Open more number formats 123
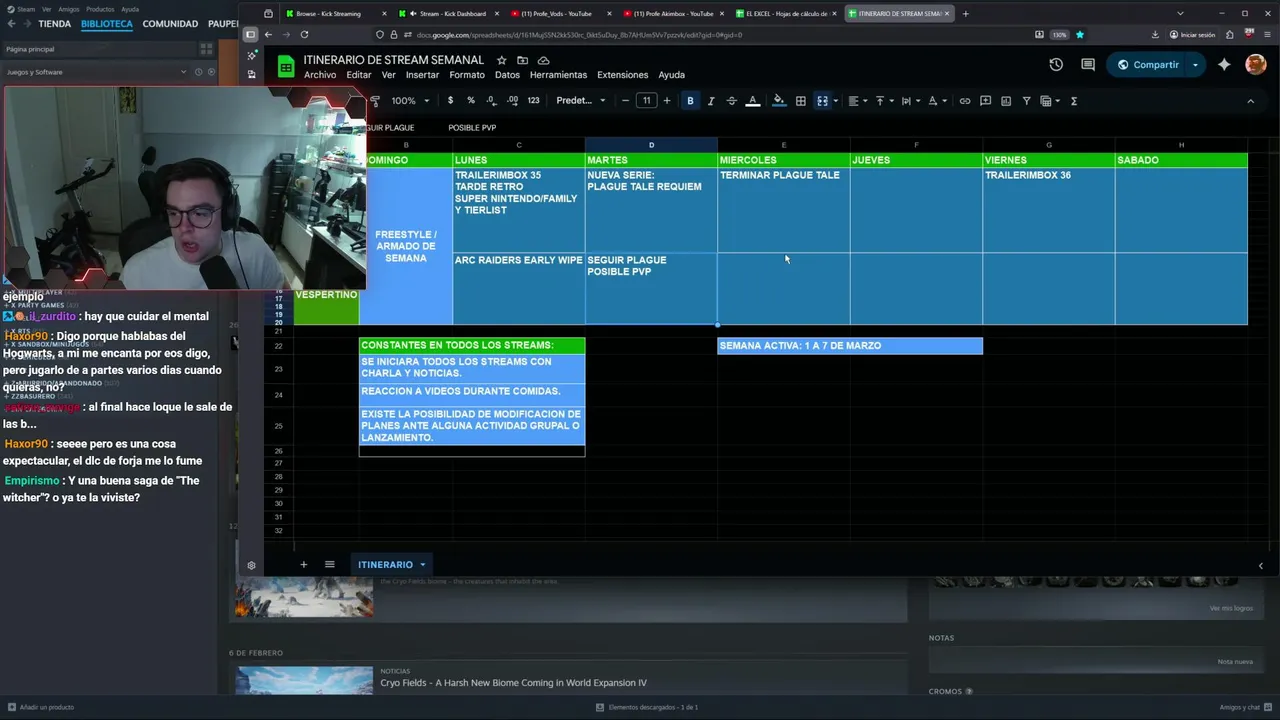1280x720 pixels. click(x=533, y=101)
